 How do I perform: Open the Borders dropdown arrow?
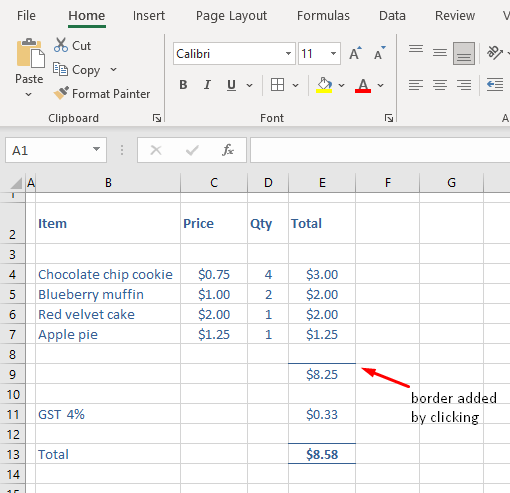coord(295,85)
